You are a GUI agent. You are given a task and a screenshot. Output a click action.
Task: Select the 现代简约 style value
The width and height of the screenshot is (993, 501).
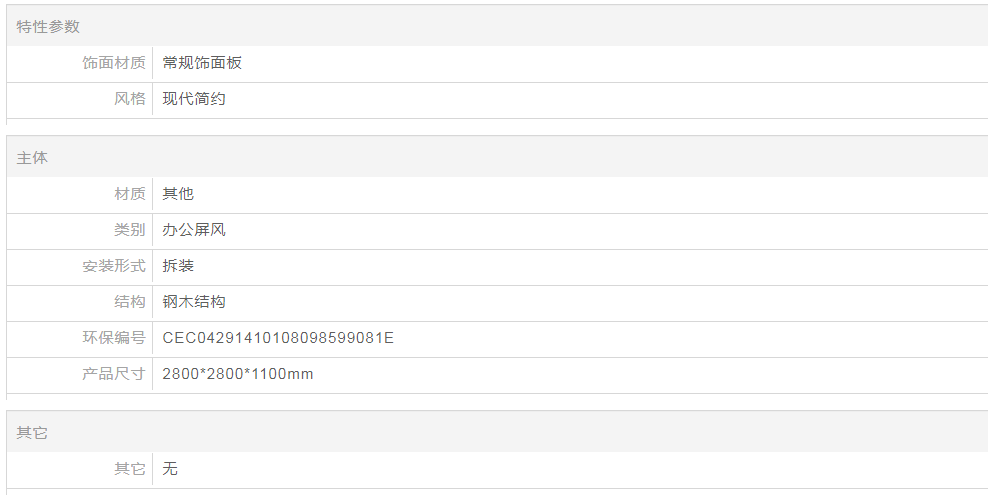tap(194, 99)
